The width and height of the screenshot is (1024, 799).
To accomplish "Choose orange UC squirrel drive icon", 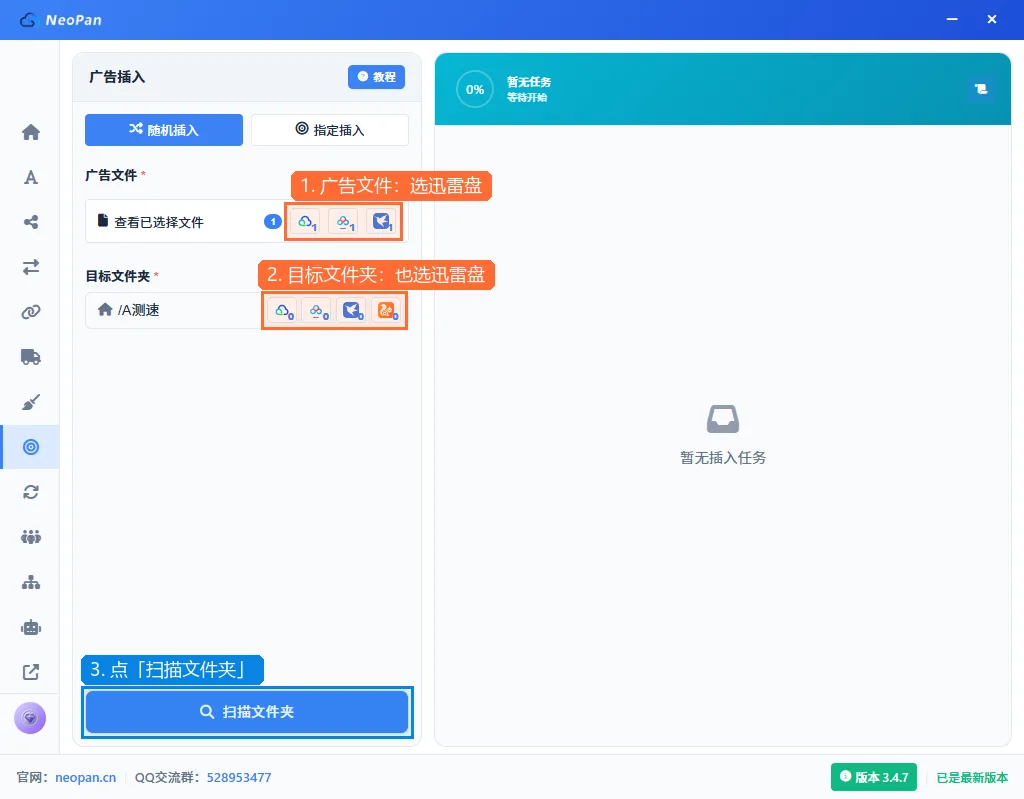I will click(387, 311).
